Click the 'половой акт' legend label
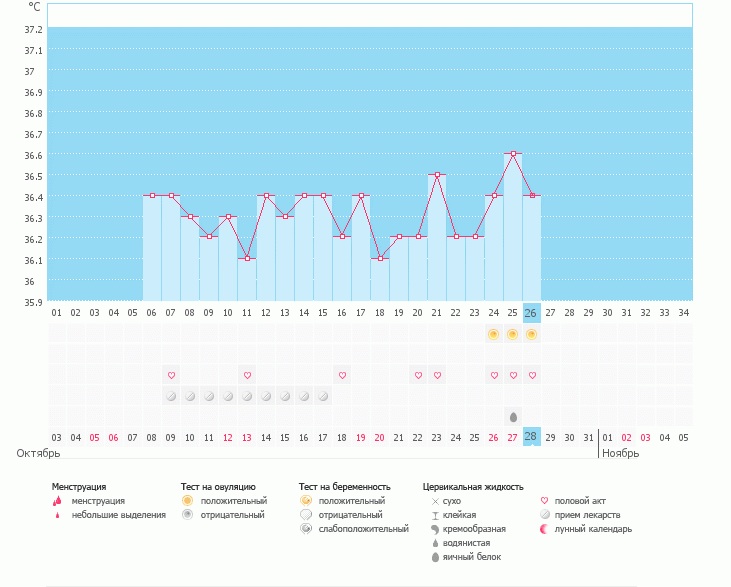The image size is (731, 587). pos(580,501)
